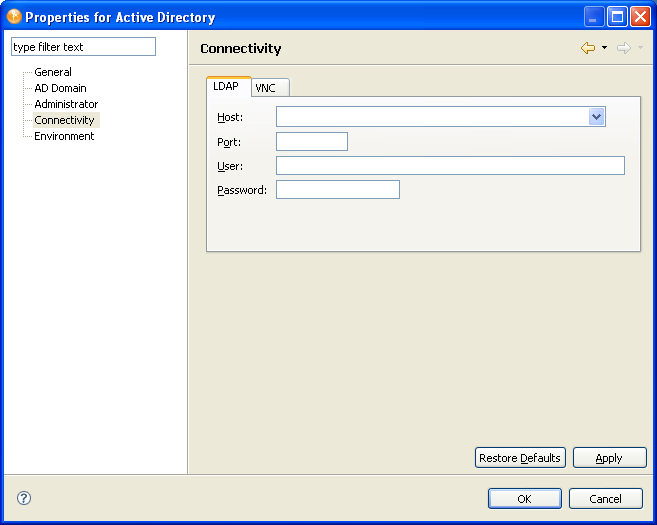Screen dimensions: 657x525
Task: Focus the type filter text field
Action: (x=83, y=47)
